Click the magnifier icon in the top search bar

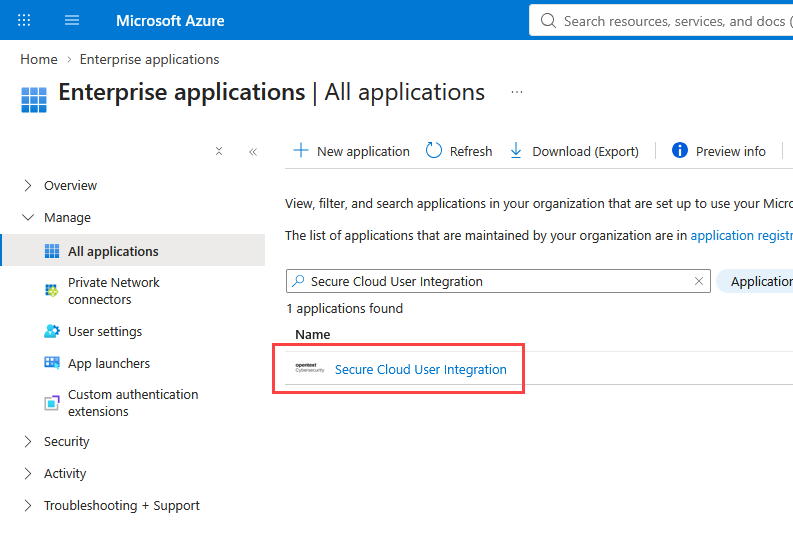548,21
